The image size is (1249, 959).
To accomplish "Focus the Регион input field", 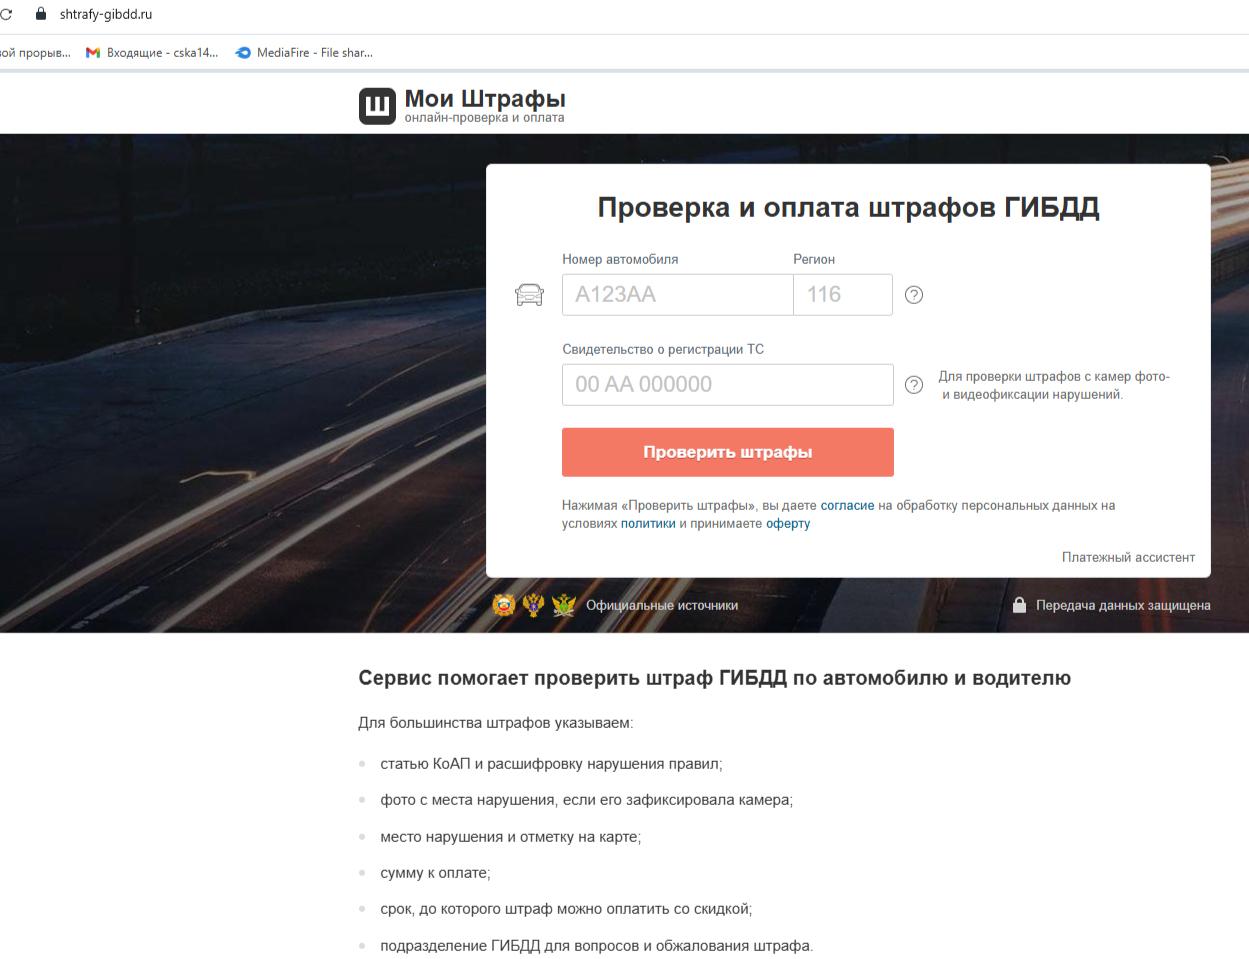I will pos(843,295).
